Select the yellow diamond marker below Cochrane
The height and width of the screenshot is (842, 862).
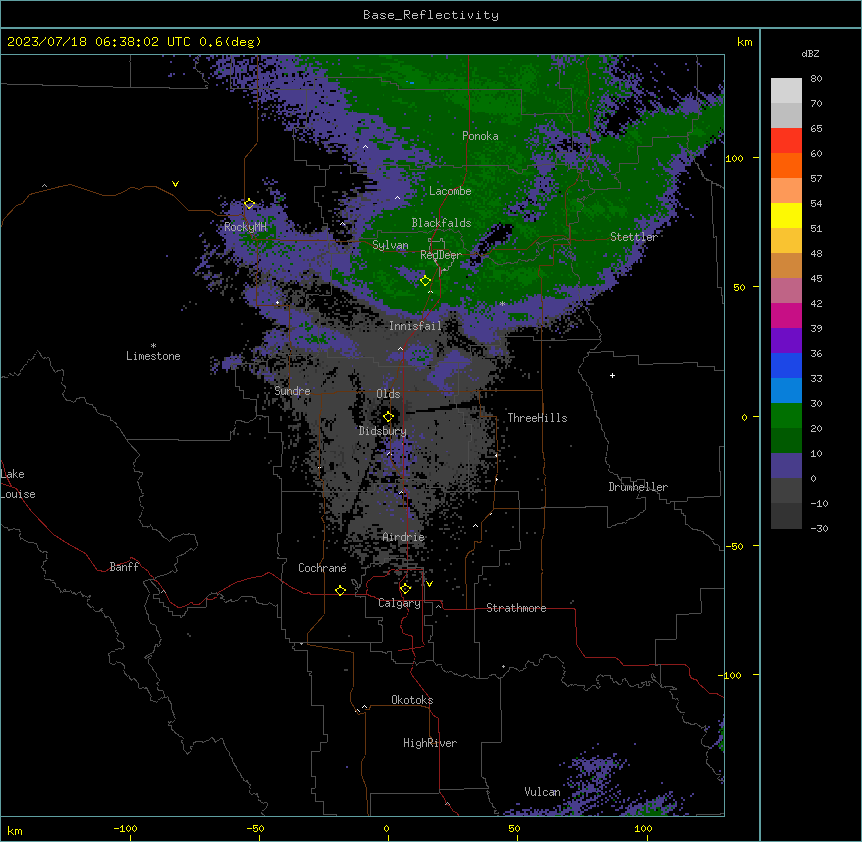point(340,590)
